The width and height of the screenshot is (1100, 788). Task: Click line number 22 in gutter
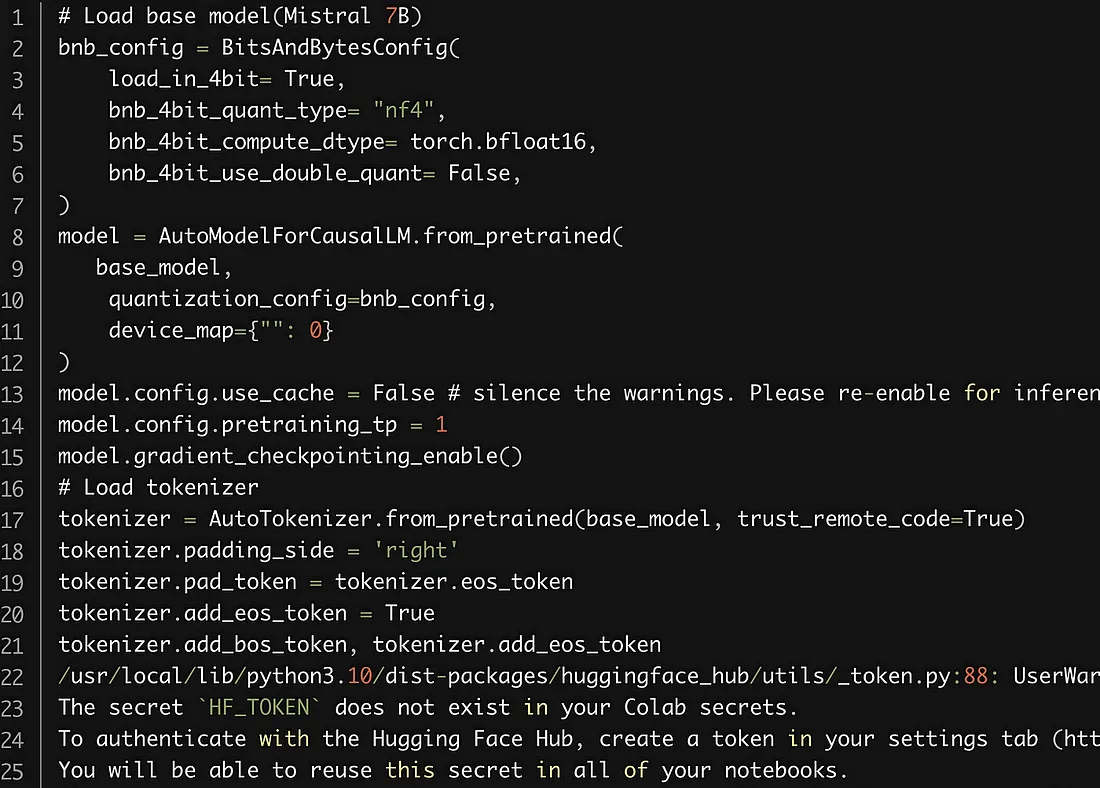click(x=13, y=677)
